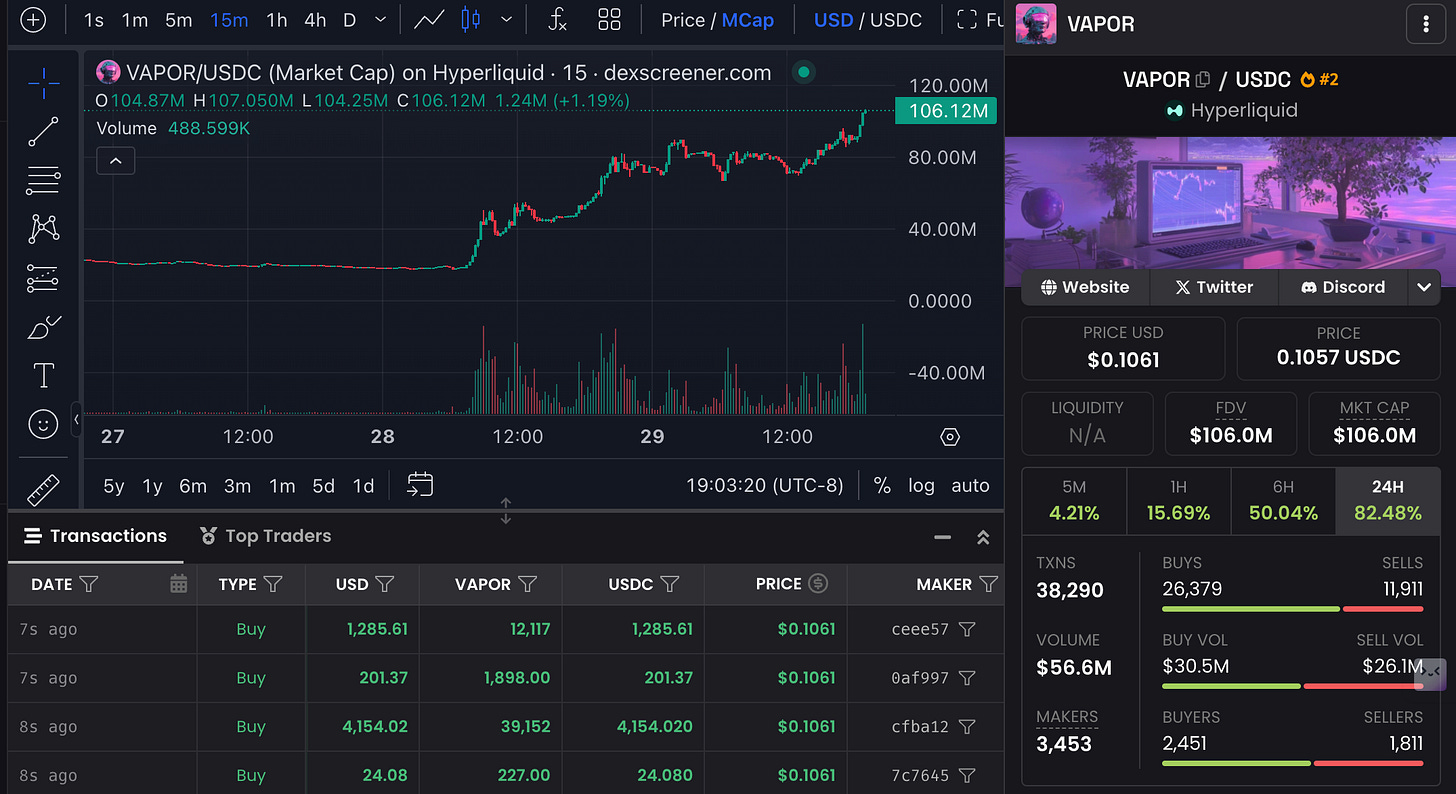
Task: Switch chart denomination to USDC
Action: 895,20
